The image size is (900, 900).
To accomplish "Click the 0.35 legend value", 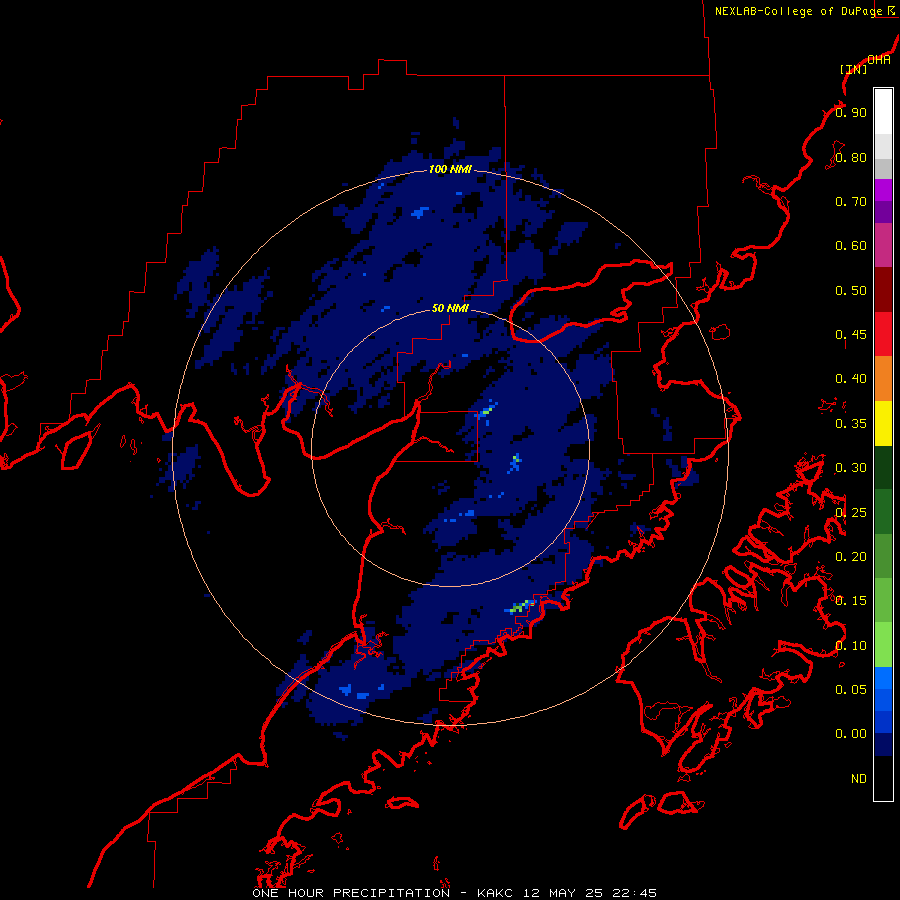I will point(851,424).
